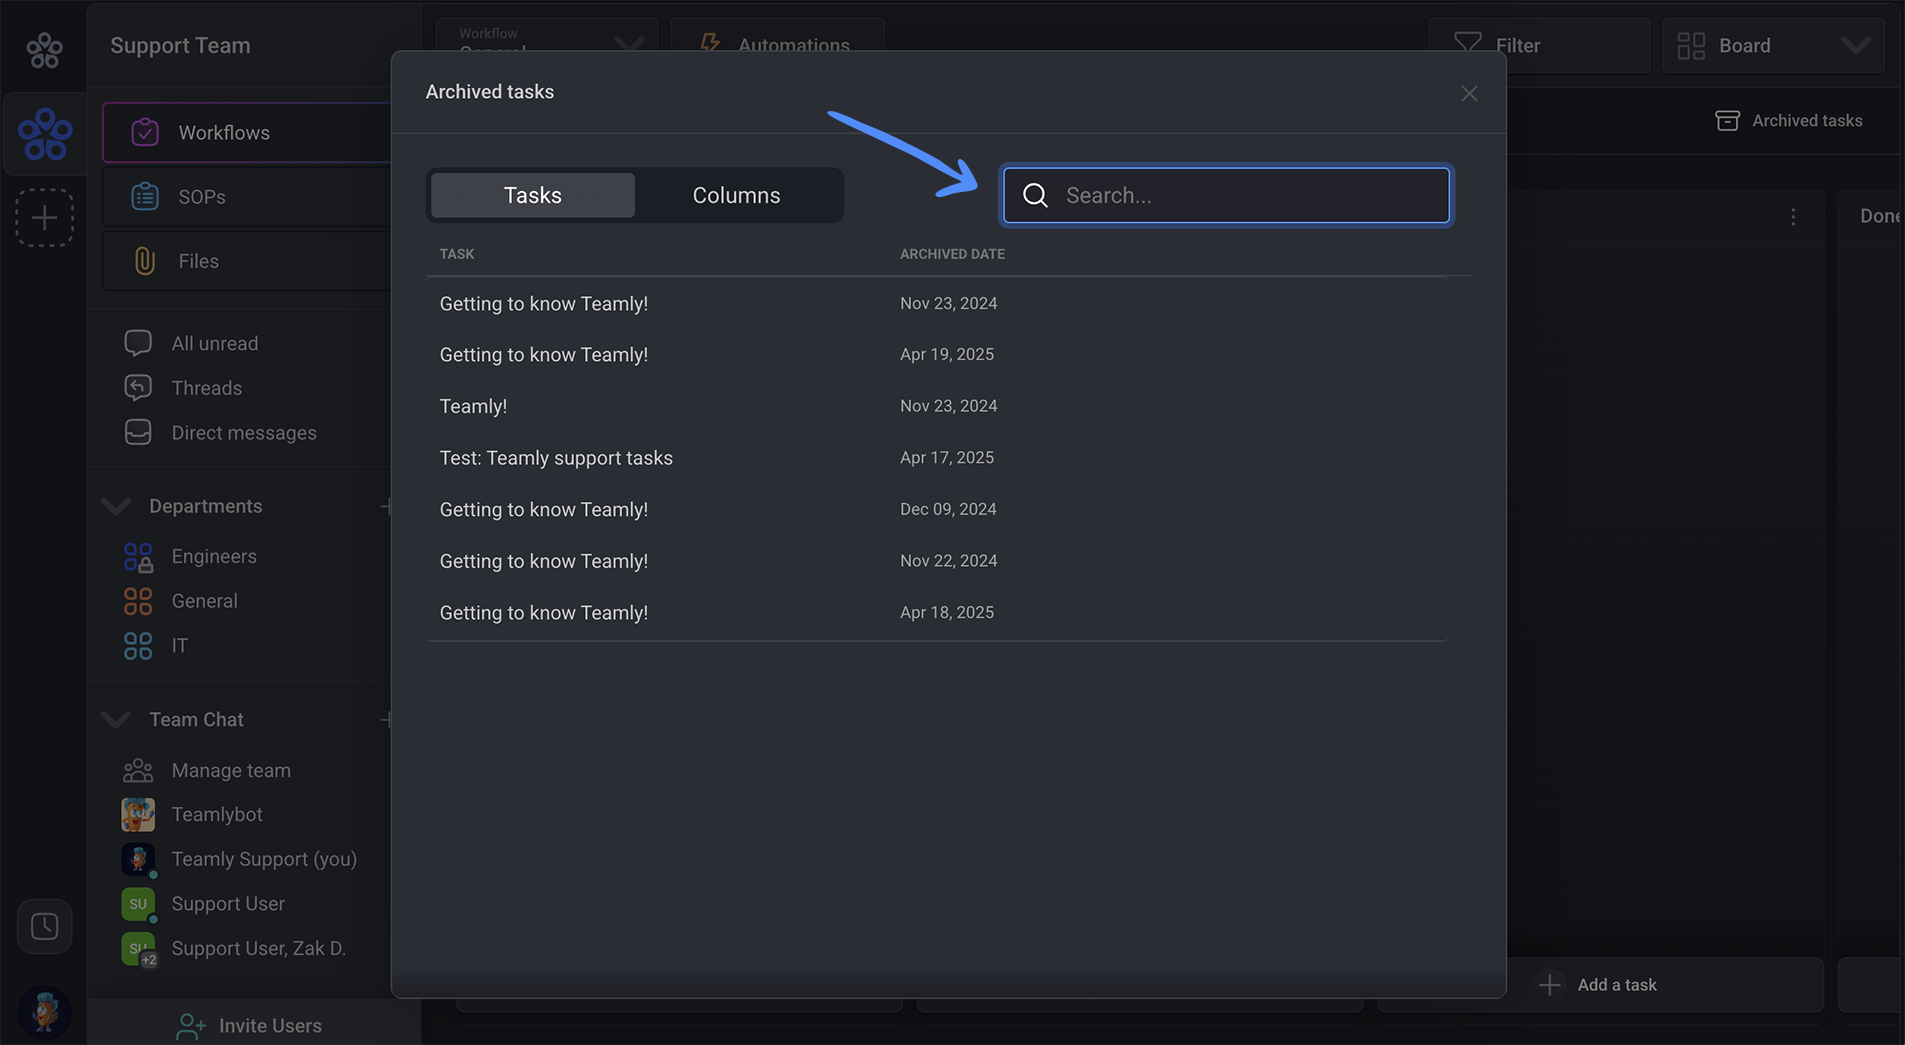Click the All unread chat icon

pyautogui.click(x=138, y=343)
